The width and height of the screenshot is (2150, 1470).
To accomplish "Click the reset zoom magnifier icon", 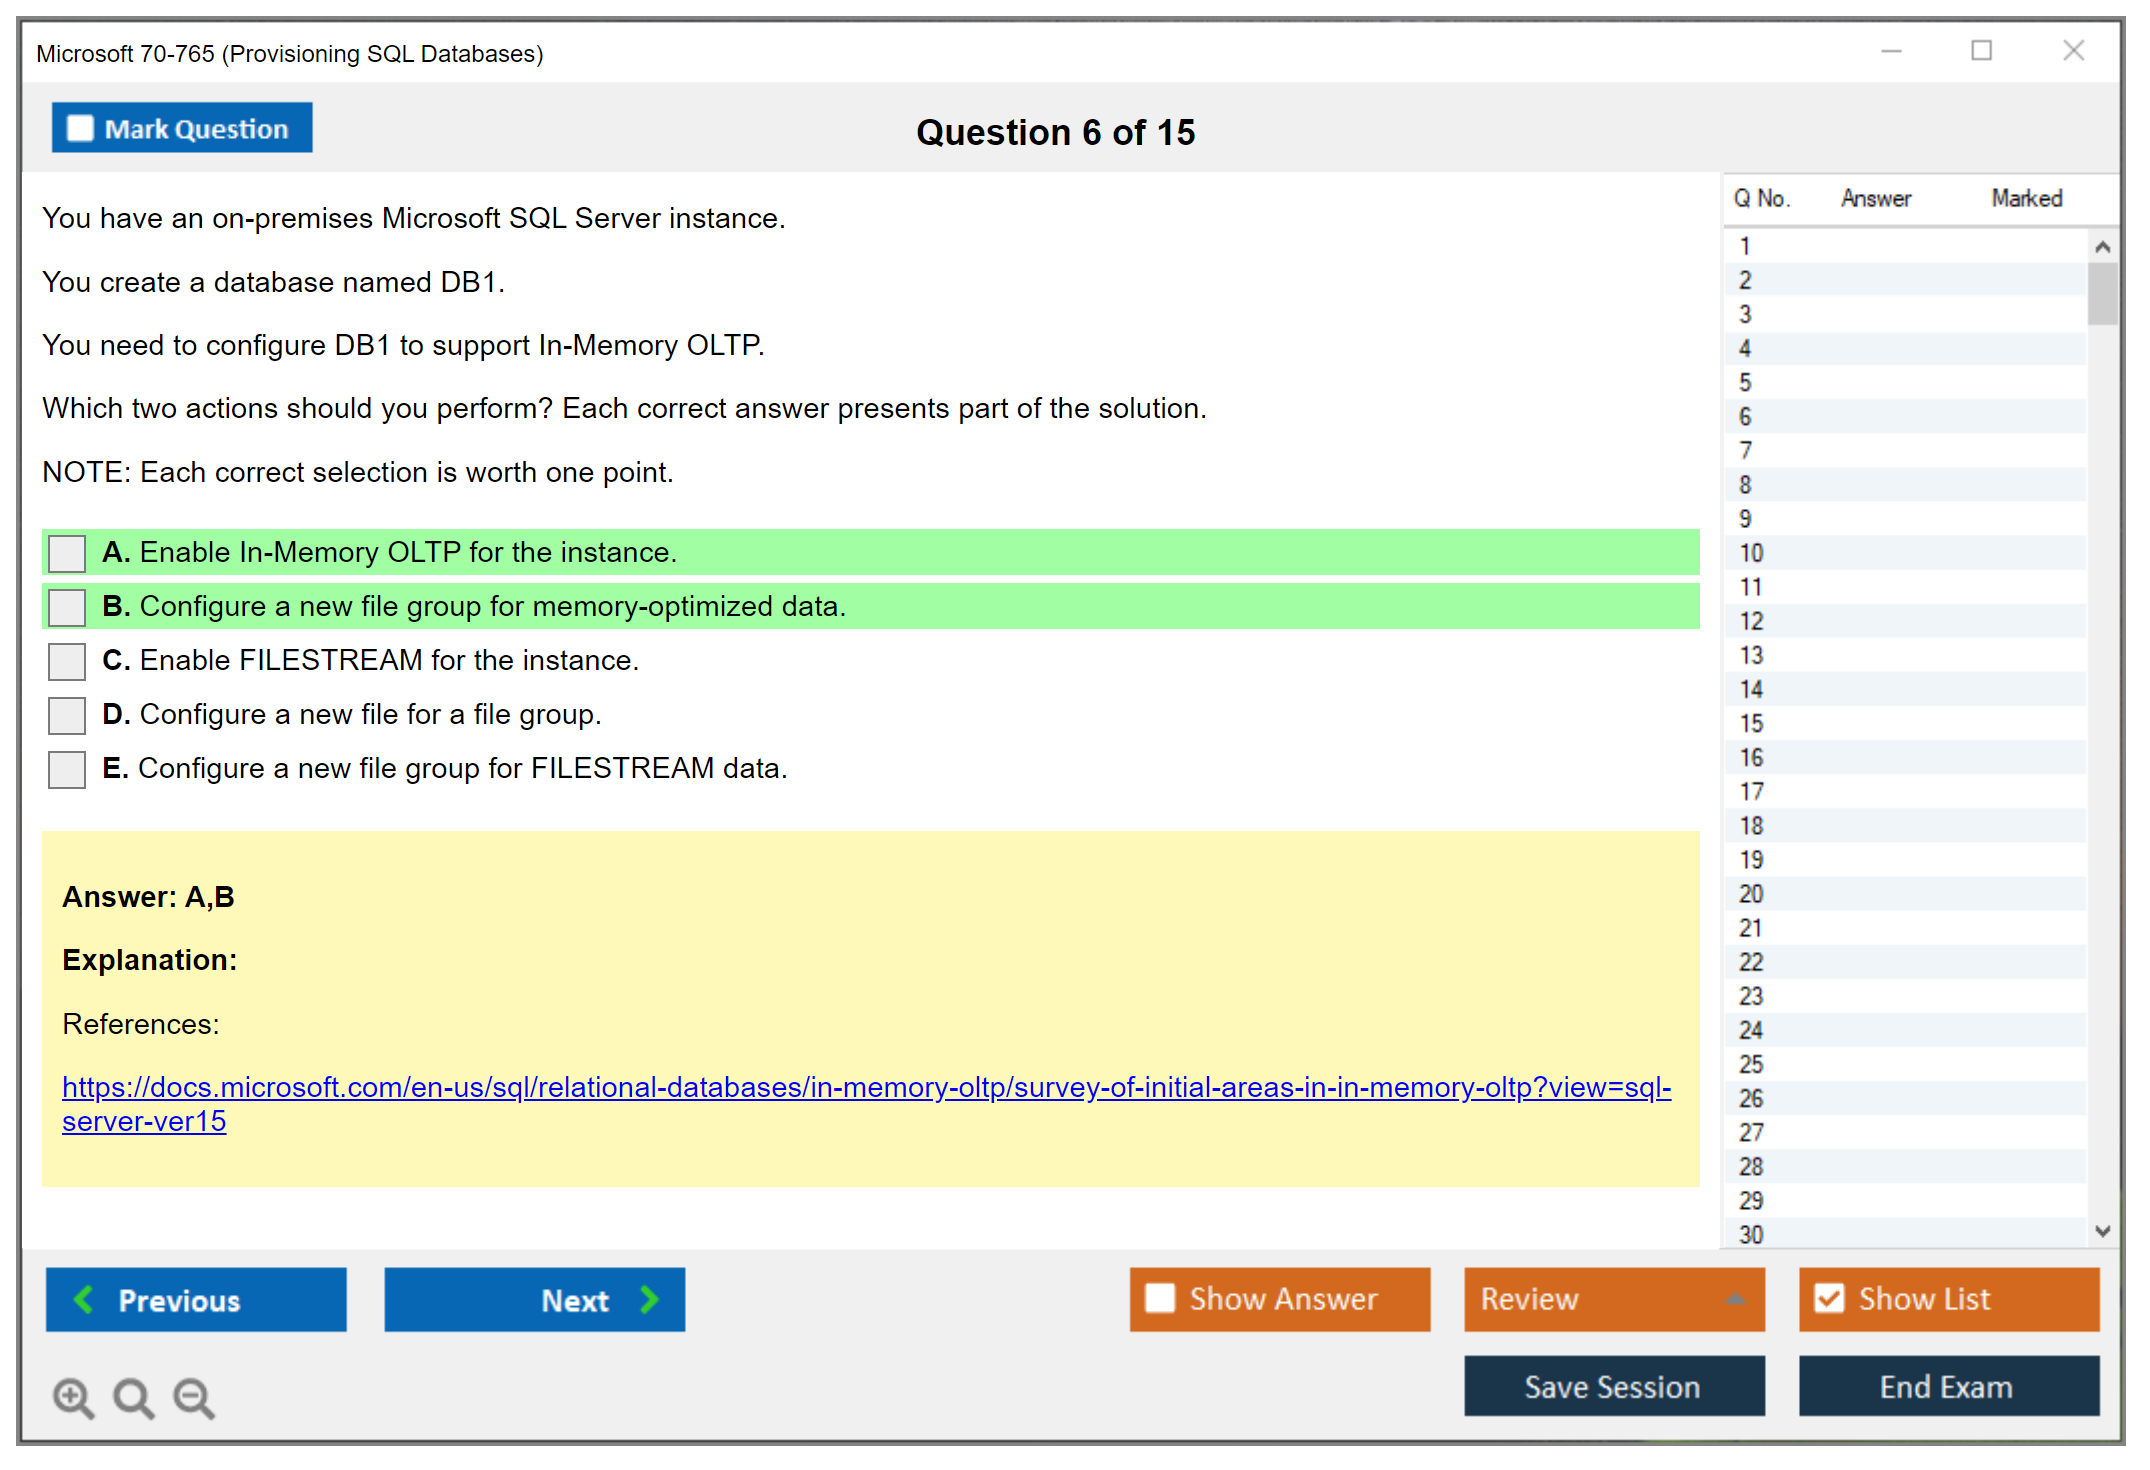I will pyautogui.click(x=133, y=1397).
